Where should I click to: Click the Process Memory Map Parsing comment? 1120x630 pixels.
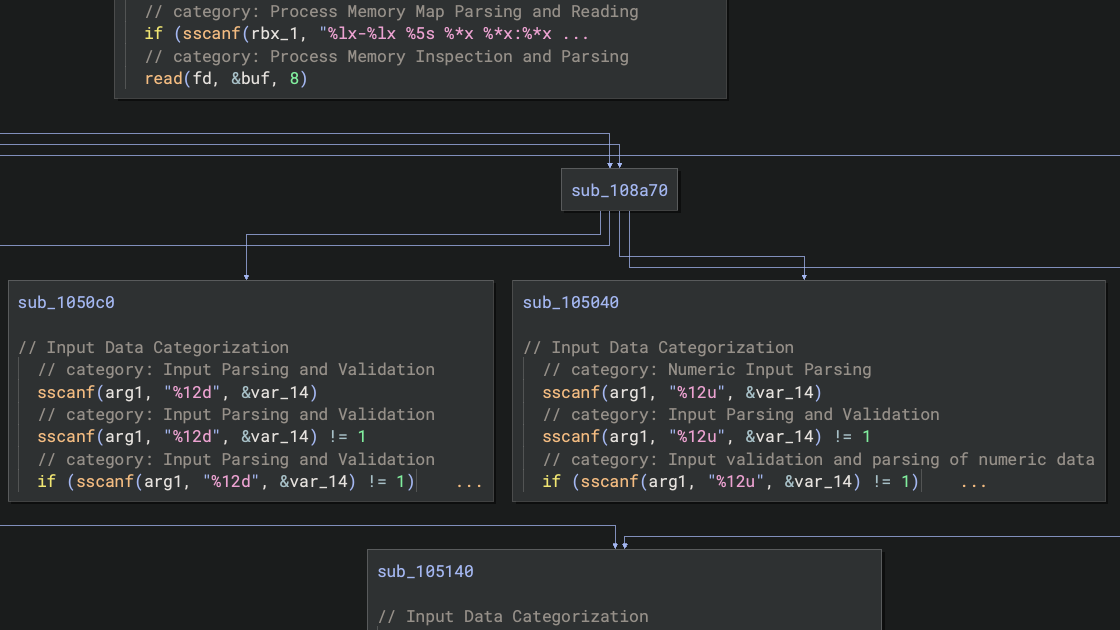click(x=390, y=11)
